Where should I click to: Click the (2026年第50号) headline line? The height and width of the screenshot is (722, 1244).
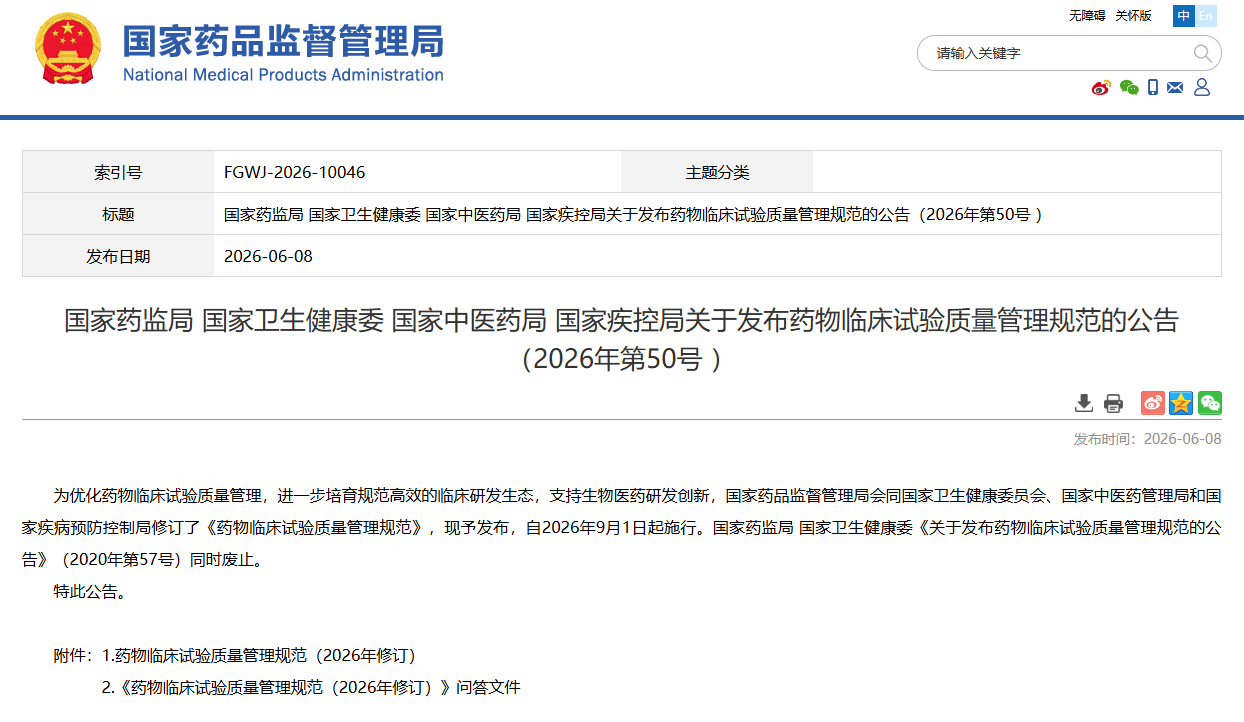pos(621,359)
